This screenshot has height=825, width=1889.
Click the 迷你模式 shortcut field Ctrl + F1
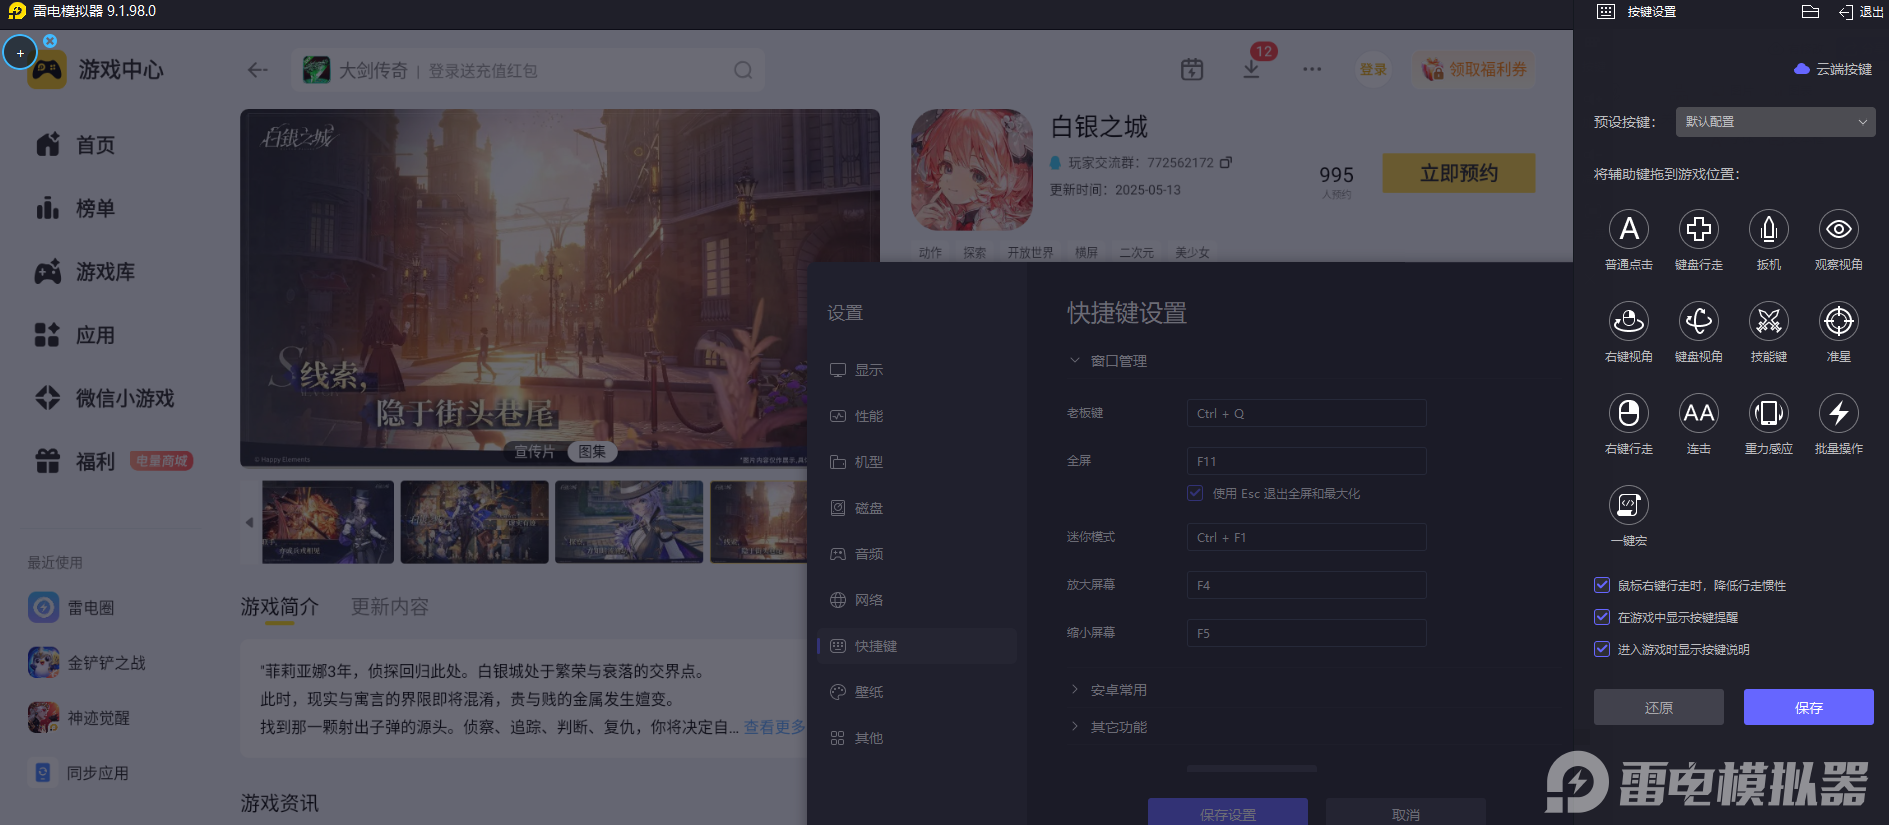pyautogui.click(x=1306, y=537)
